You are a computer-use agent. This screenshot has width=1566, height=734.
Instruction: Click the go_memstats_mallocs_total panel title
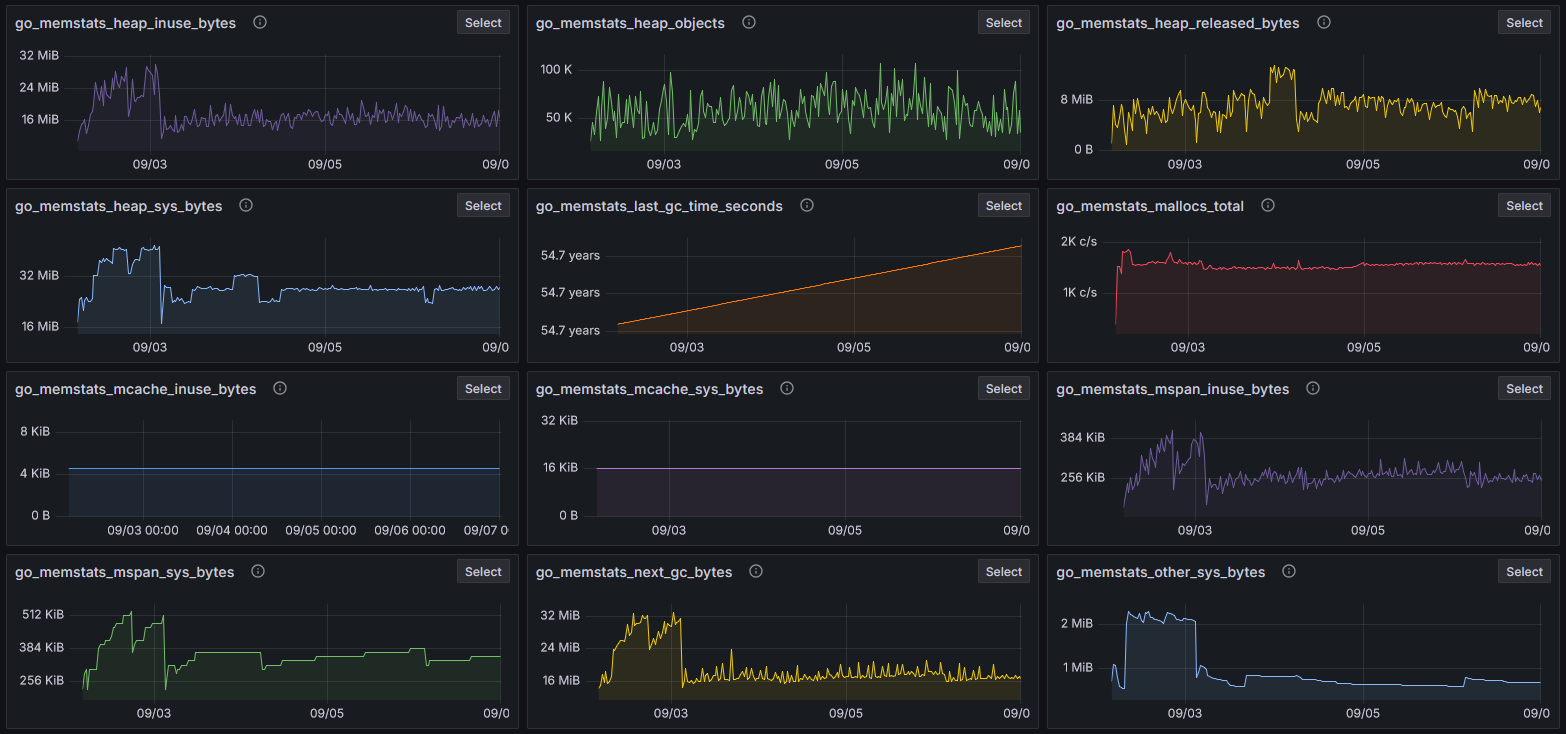tap(1150, 206)
